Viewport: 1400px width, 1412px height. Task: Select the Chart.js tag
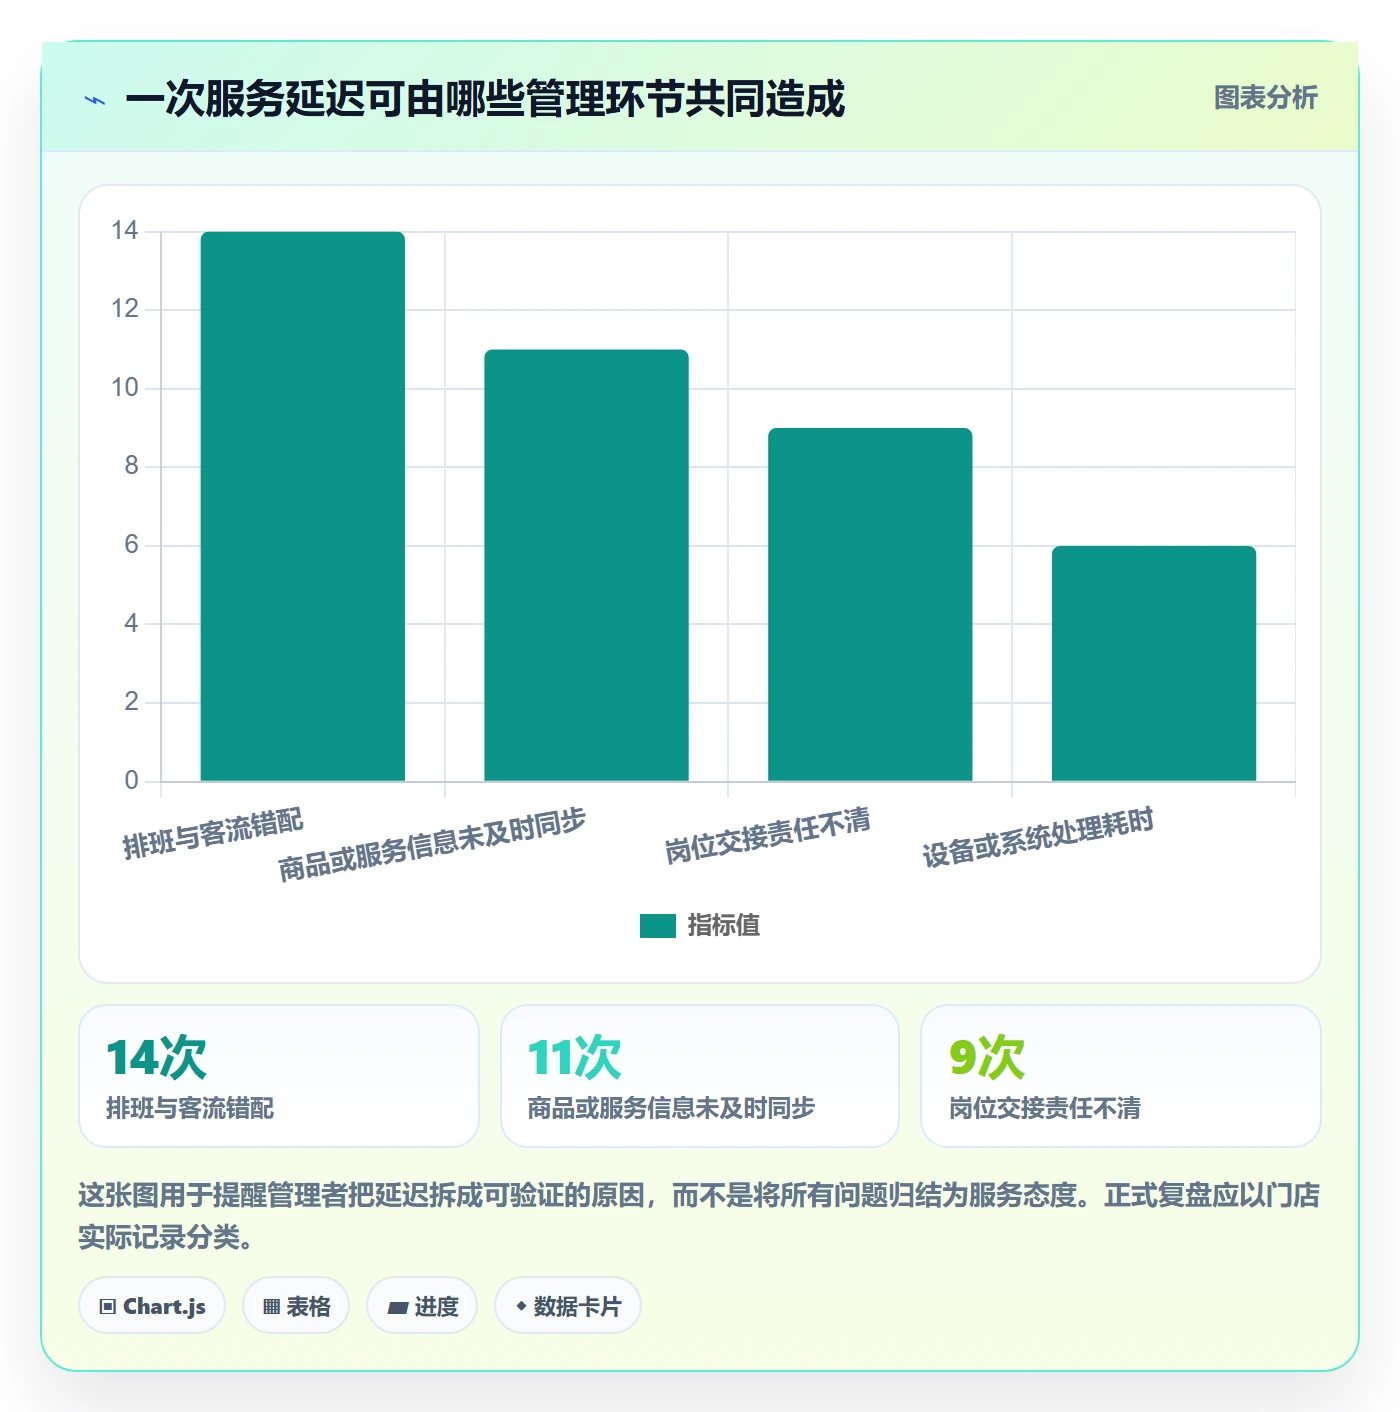pos(152,1306)
